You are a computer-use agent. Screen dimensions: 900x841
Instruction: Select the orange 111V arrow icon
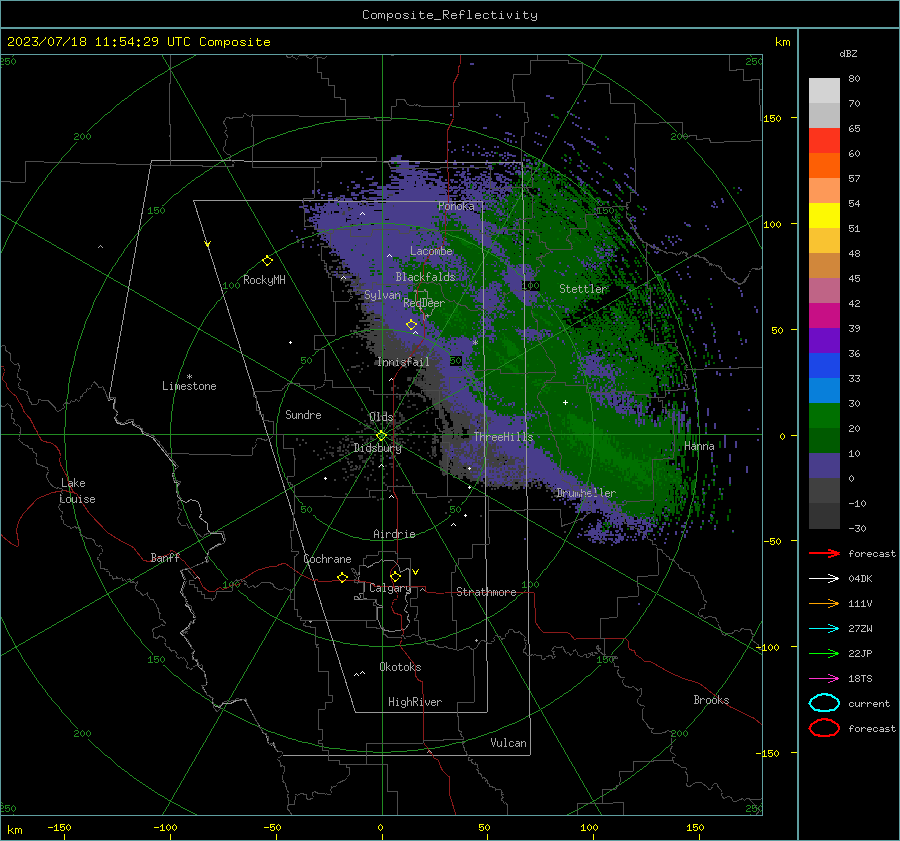824,603
